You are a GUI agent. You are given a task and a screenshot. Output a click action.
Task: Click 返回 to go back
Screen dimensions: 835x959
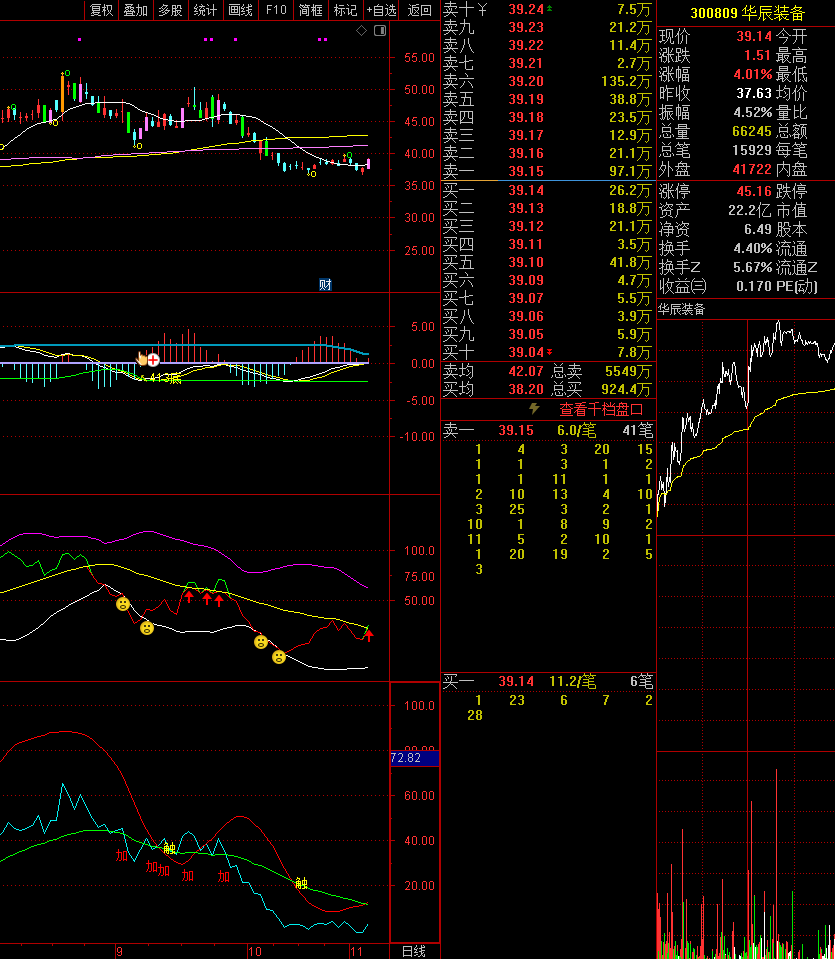(x=420, y=10)
